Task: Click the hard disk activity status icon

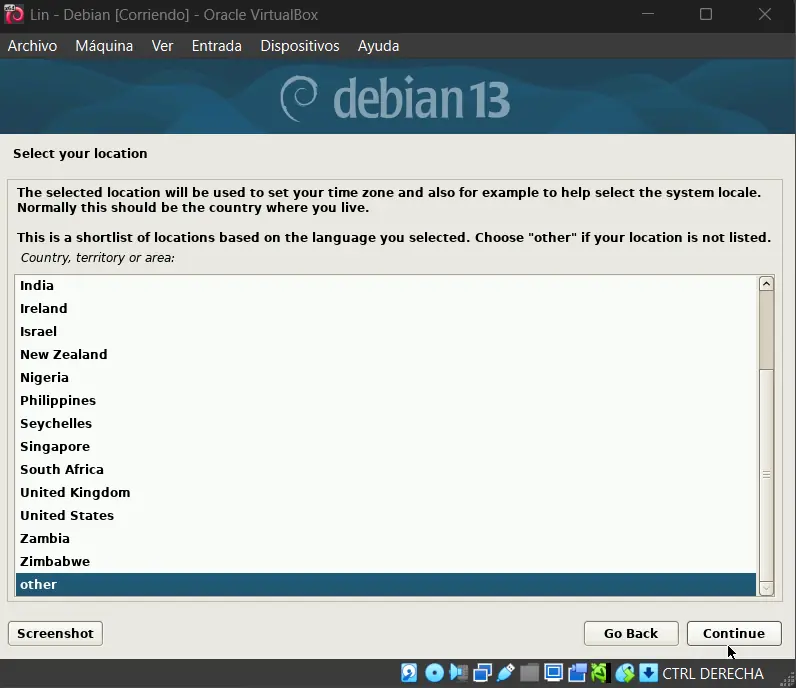Action: click(x=409, y=673)
